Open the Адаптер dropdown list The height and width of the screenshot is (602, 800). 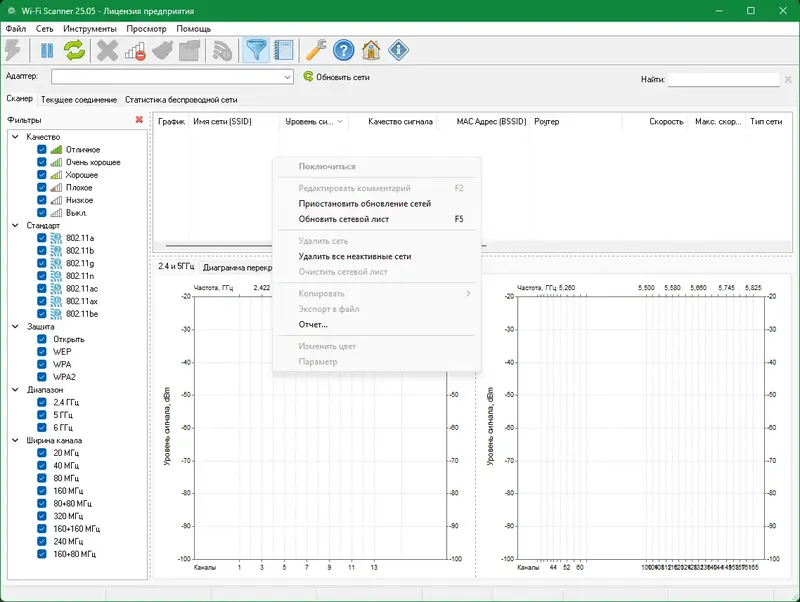point(287,77)
